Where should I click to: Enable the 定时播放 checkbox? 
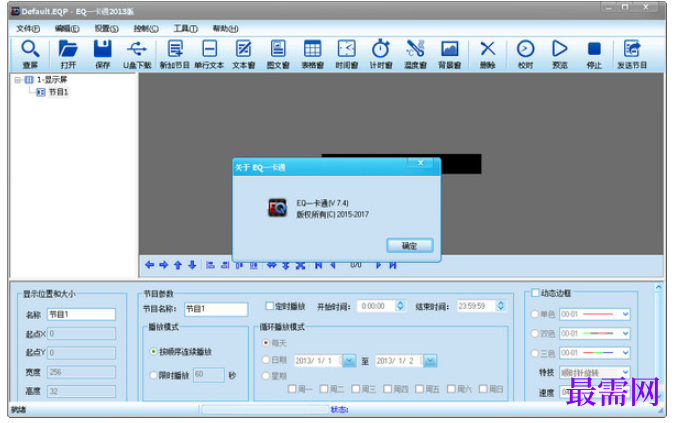(269, 306)
